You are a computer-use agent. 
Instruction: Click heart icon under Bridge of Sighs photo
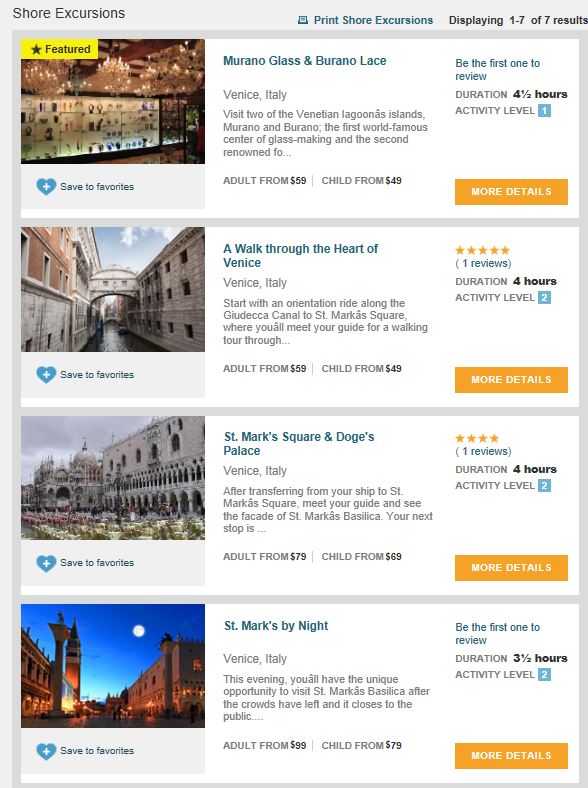coord(46,375)
